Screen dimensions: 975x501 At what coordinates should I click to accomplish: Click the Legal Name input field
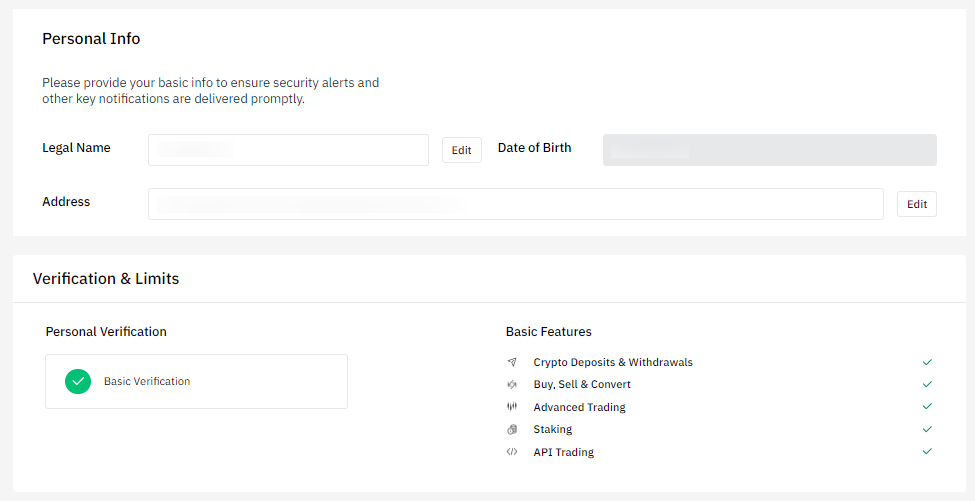(x=288, y=150)
